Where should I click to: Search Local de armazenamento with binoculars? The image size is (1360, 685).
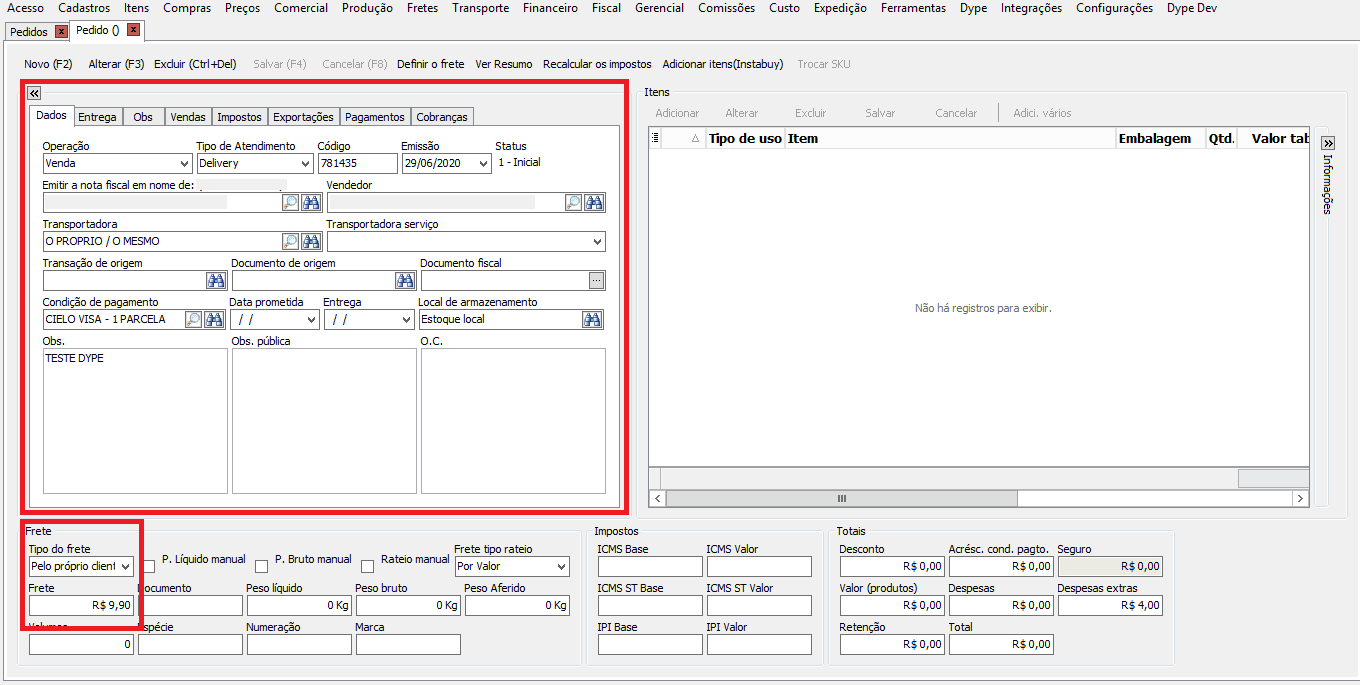coord(593,319)
